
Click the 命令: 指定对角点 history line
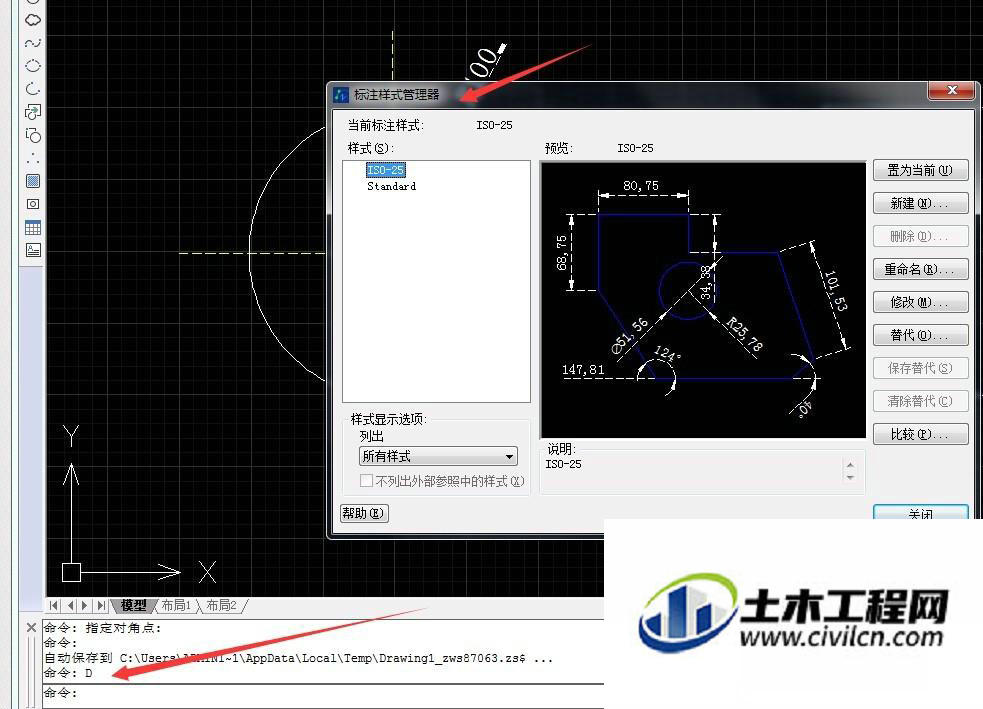tap(102, 628)
